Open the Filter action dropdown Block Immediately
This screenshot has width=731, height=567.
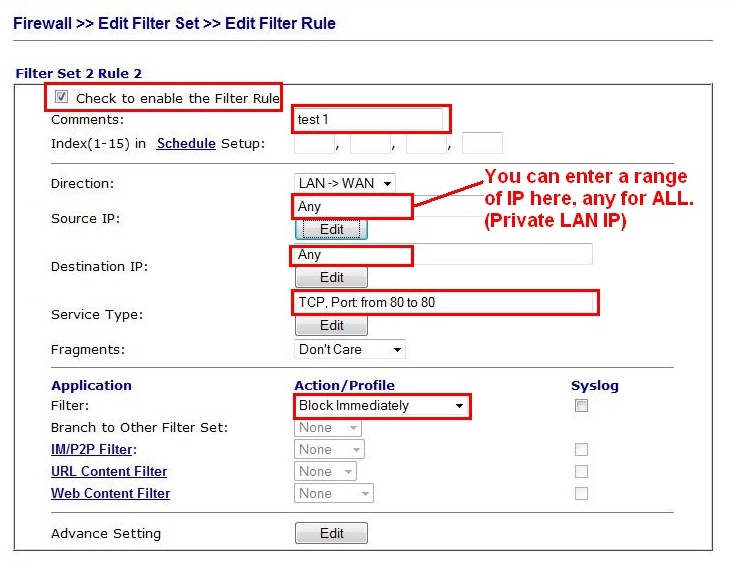click(382, 406)
